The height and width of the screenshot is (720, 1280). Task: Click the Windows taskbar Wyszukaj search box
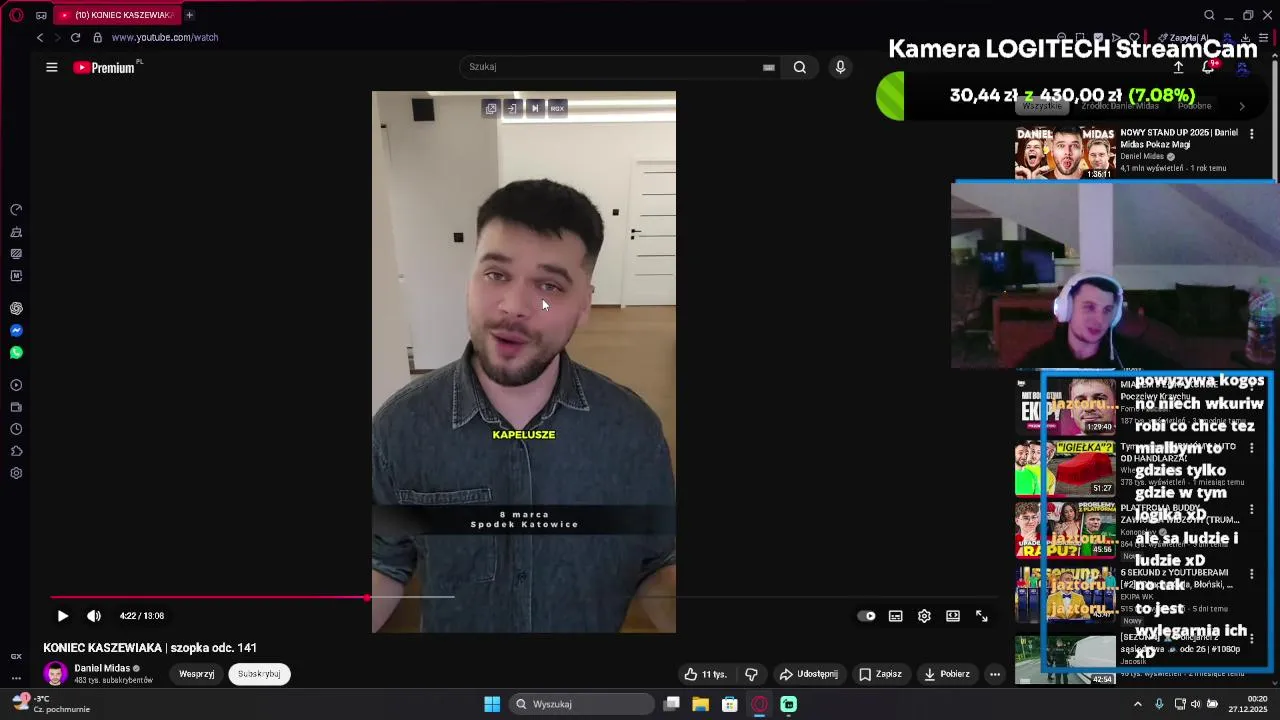(583, 704)
